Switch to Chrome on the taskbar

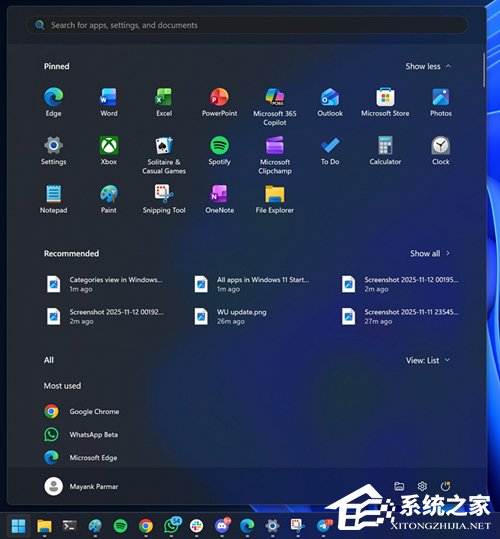pyautogui.click(x=146, y=526)
